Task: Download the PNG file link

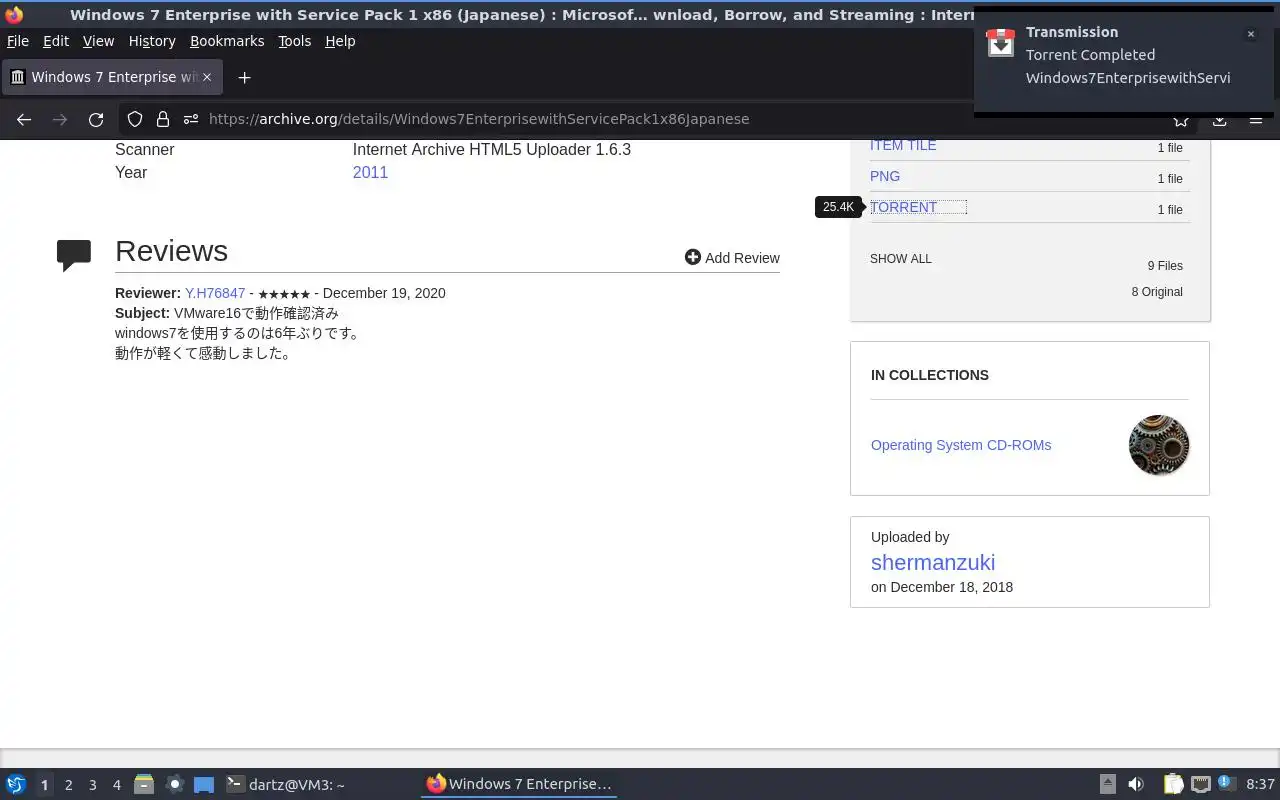Action: click(x=885, y=176)
